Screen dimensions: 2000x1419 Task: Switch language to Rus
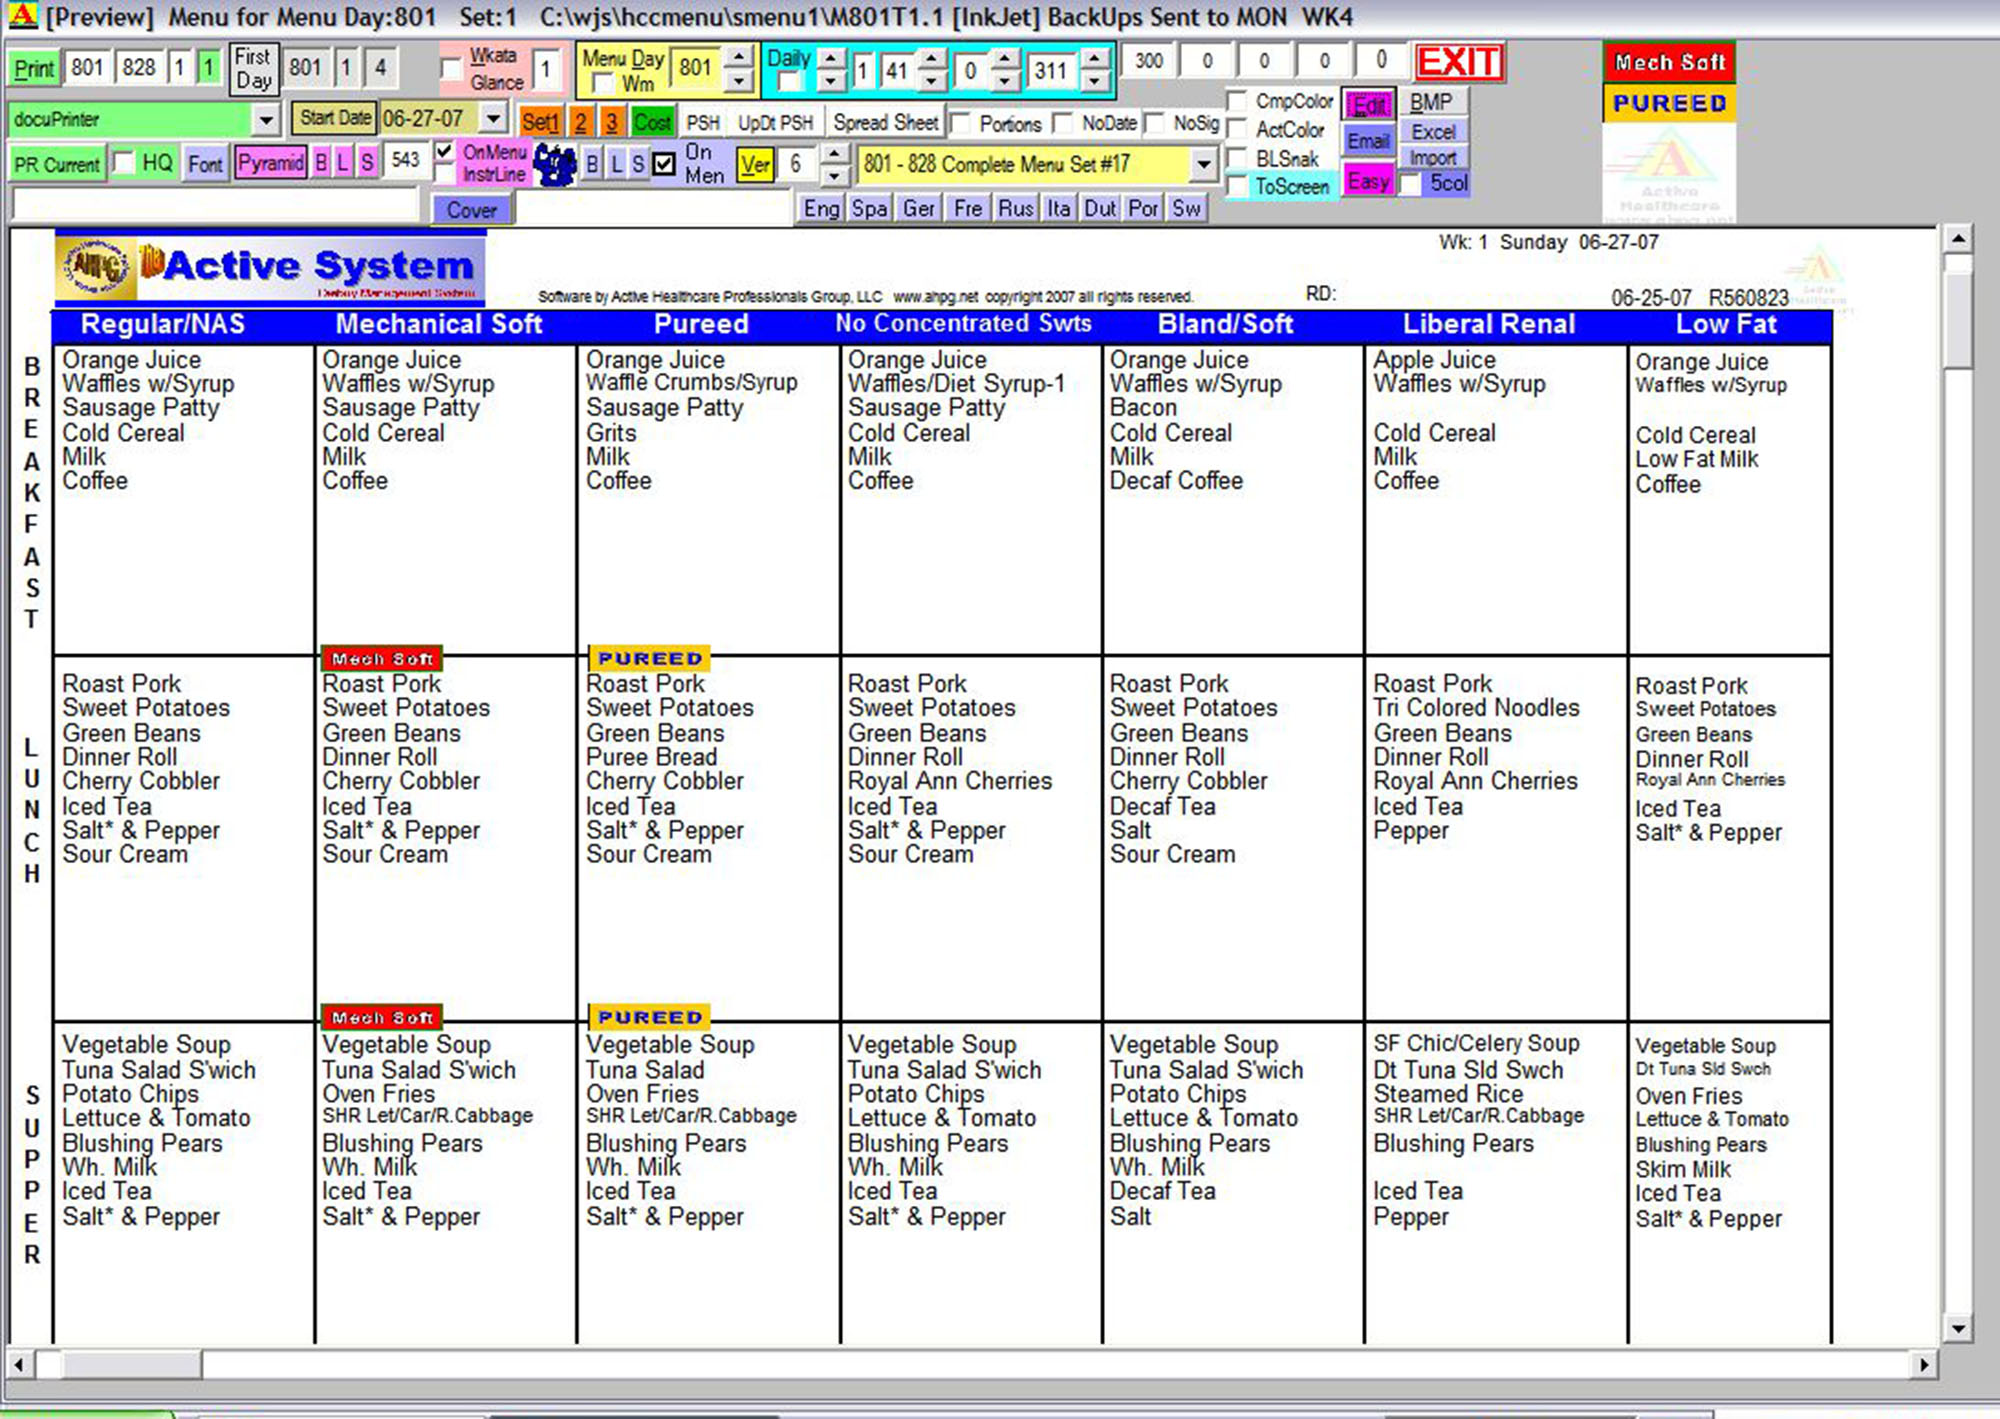tap(1015, 208)
